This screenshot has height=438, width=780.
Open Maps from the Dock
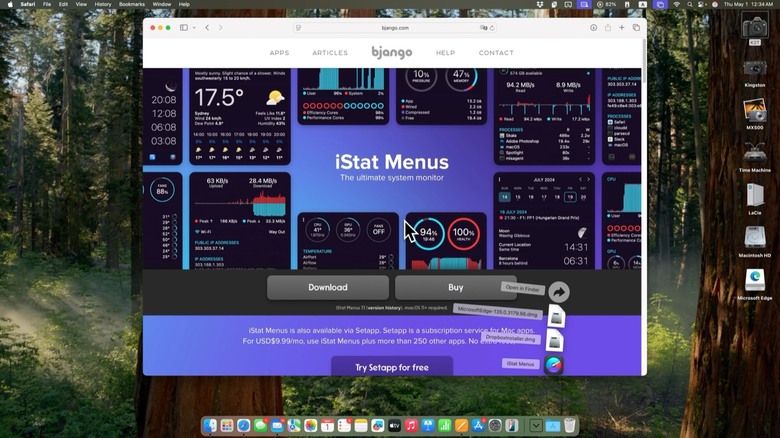click(294, 426)
